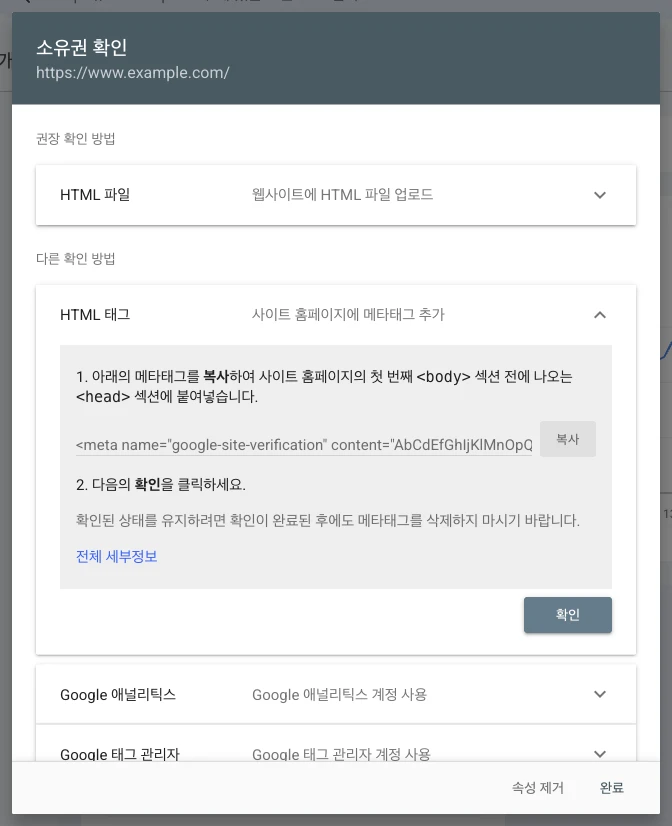672x826 pixels.
Task: Click the HTML 파일 row title
Action: [95, 195]
